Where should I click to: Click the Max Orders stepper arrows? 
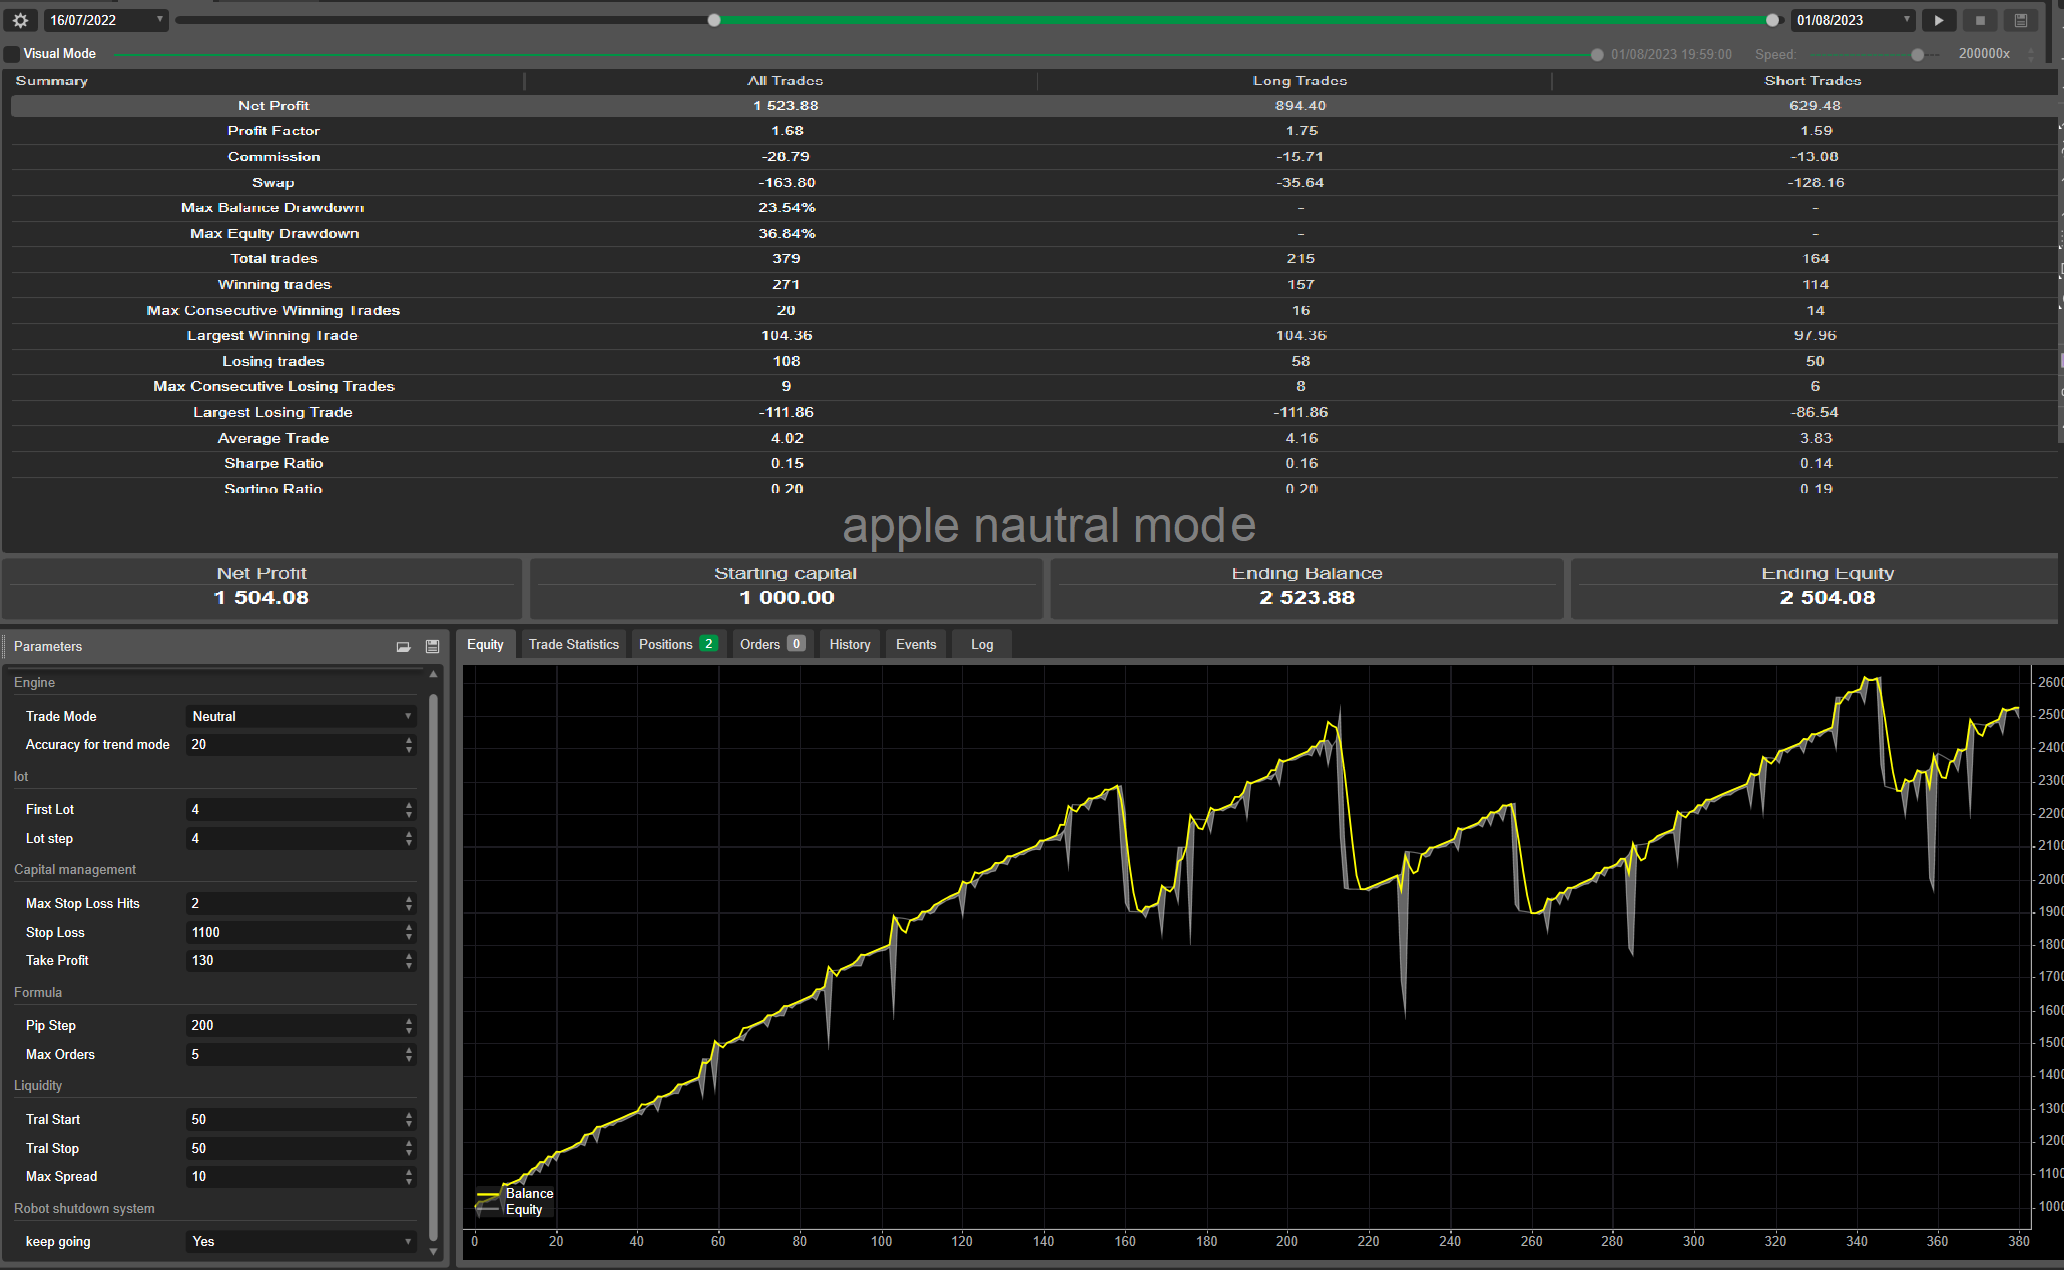(x=409, y=1055)
